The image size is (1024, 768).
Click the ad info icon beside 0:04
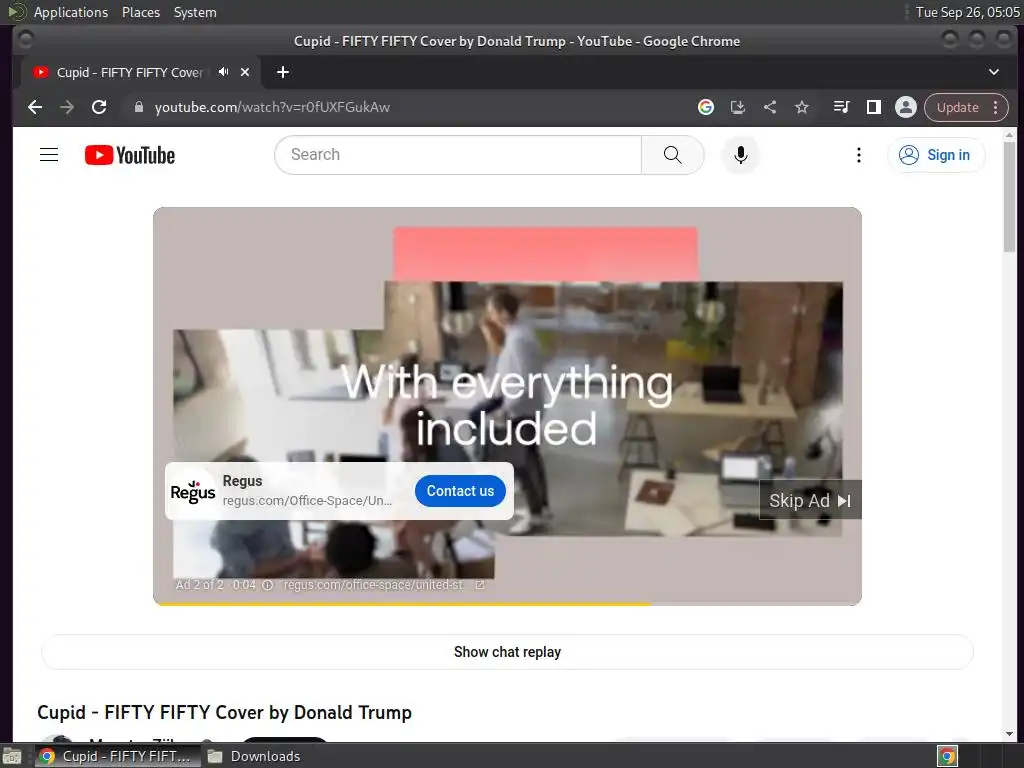pos(267,585)
